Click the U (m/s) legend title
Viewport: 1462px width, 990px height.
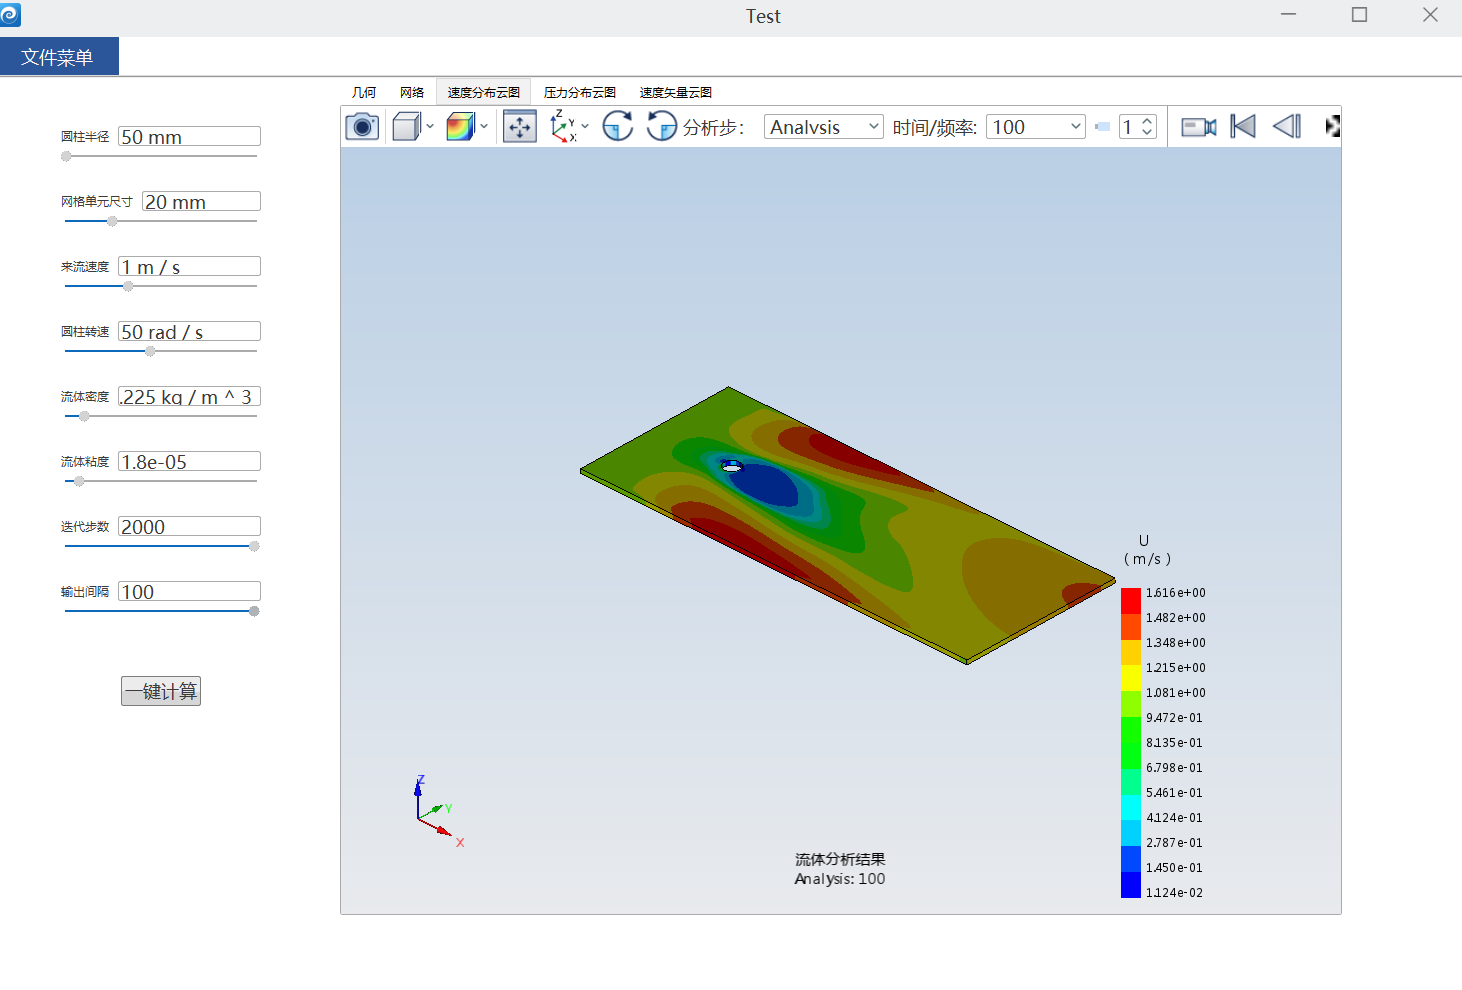click(1146, 550)
